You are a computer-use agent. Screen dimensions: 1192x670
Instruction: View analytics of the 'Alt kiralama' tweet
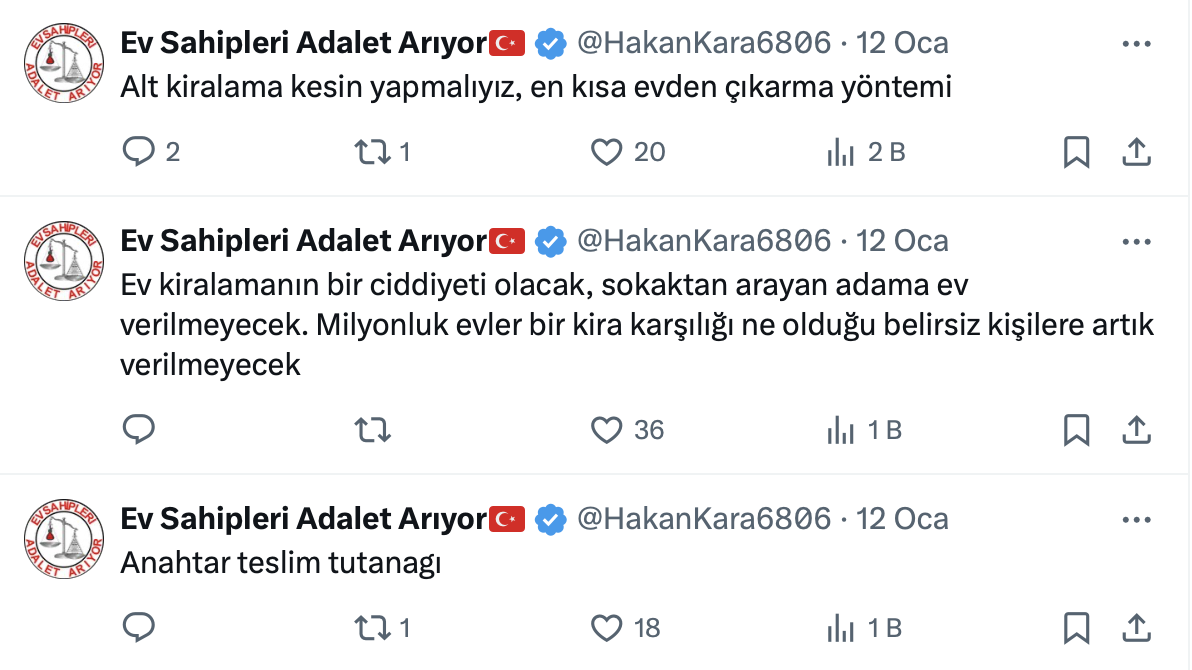coord(840,152)
